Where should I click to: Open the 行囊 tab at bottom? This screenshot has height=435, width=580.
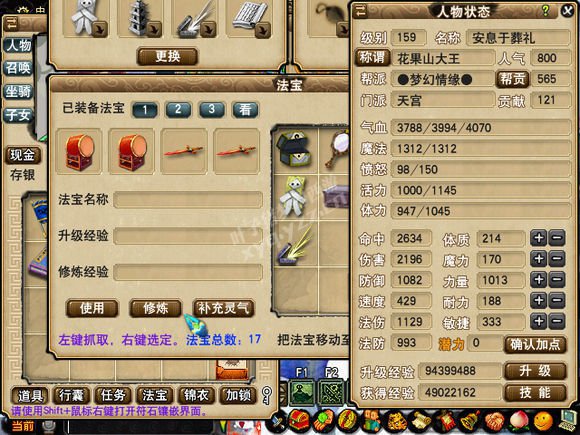71,396
